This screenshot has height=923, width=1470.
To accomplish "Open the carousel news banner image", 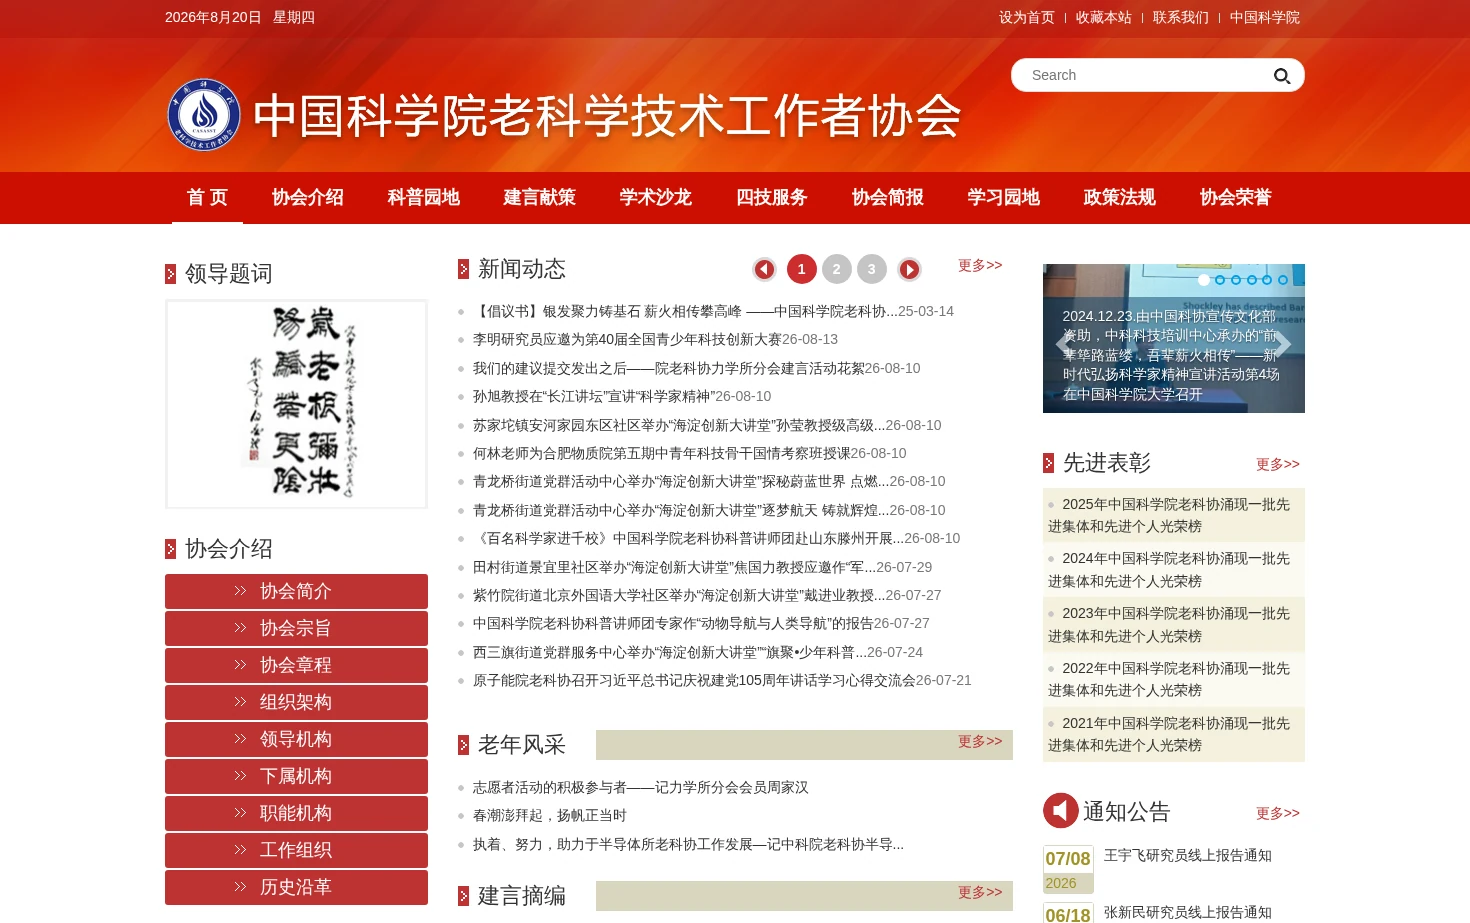I will pyautogui.click(x=1174, y=338).
